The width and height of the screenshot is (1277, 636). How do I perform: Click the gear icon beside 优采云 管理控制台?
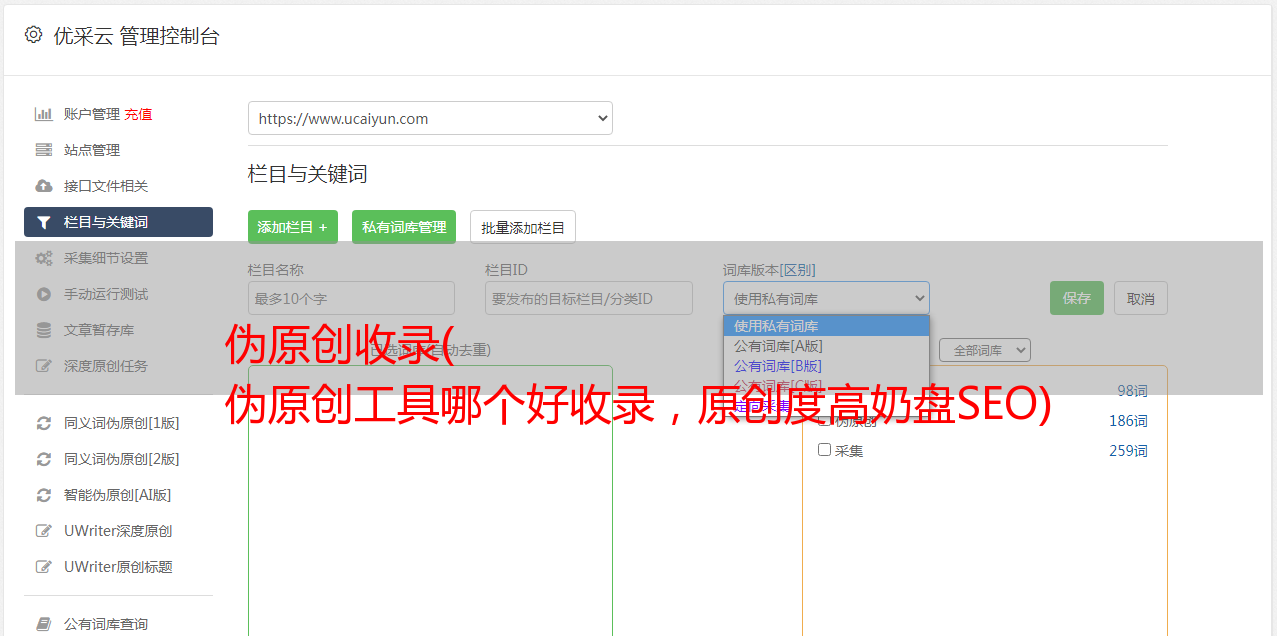pos(34,35)
